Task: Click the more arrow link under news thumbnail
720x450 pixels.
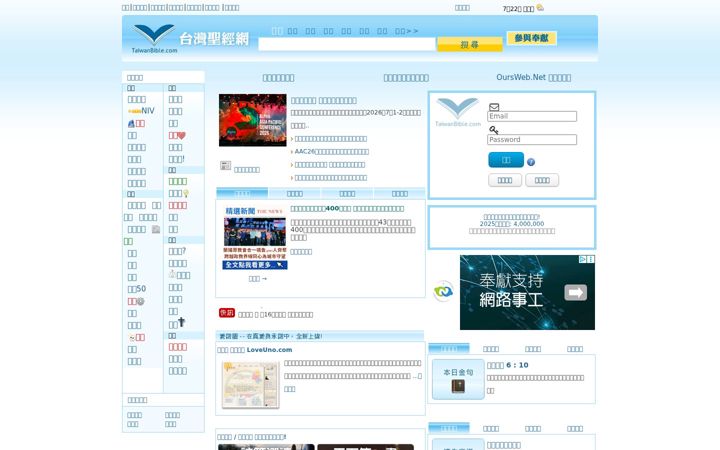Action: tap(258, 279)
